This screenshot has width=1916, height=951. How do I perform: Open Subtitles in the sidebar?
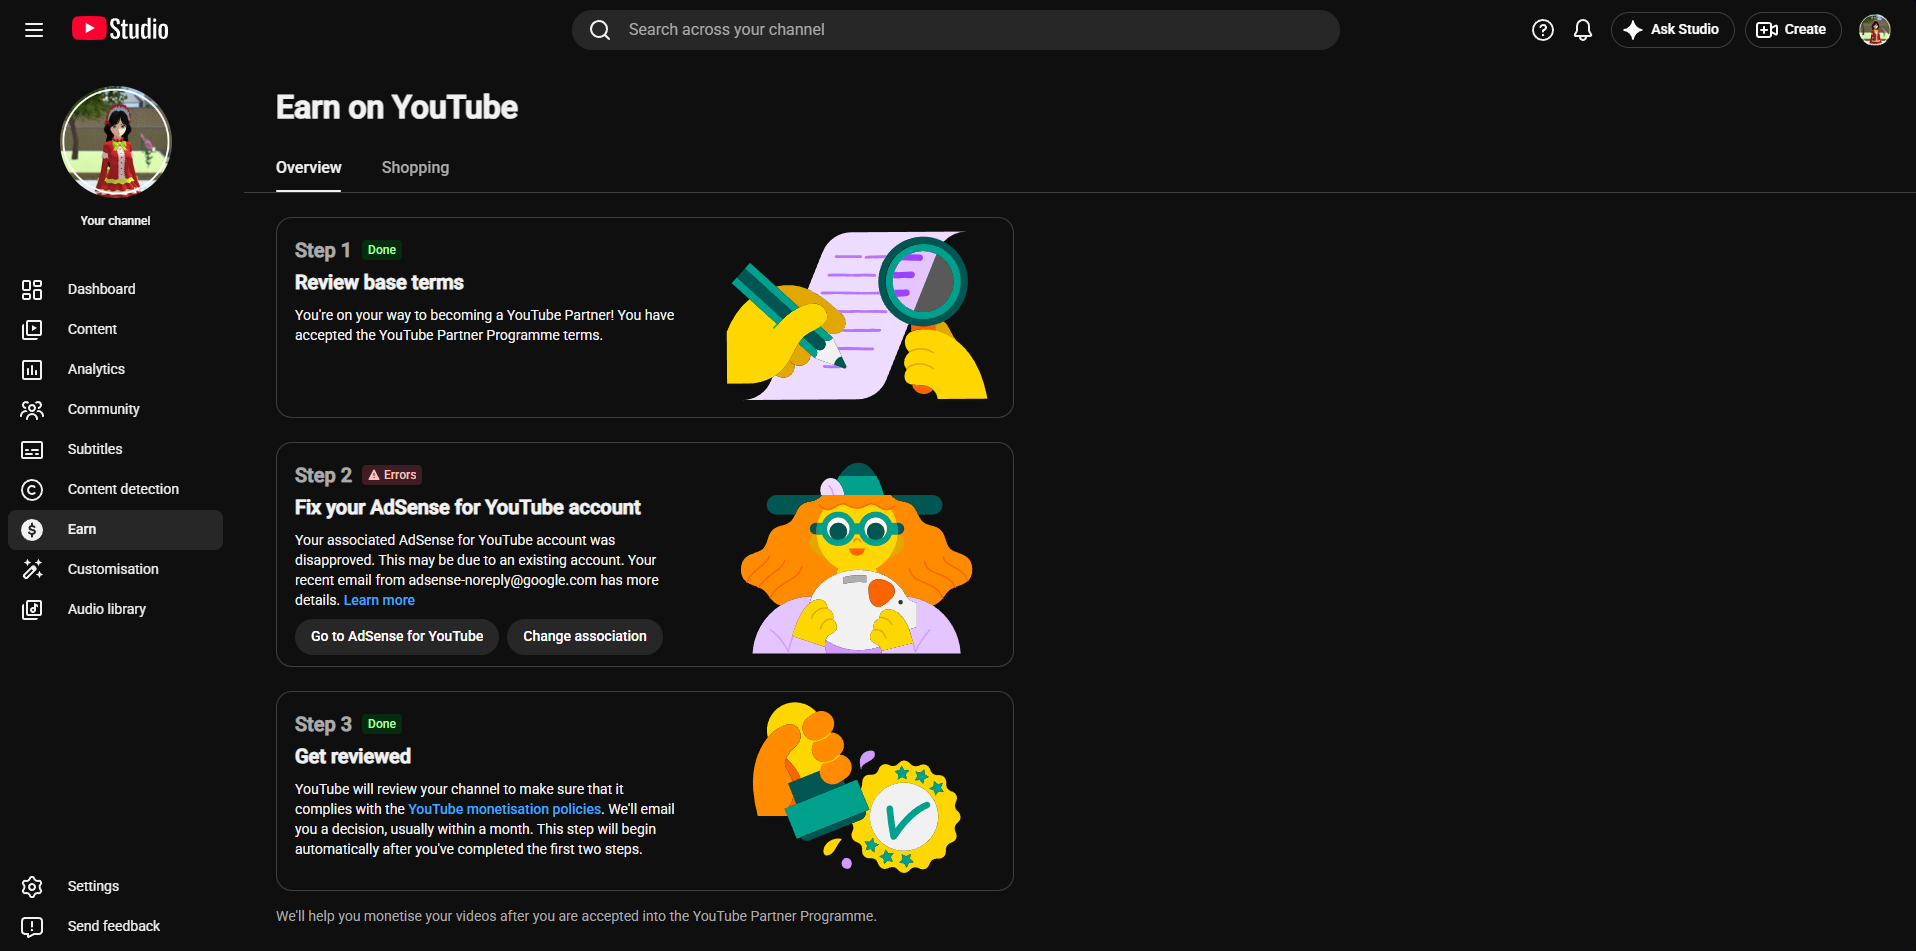(115, 450)
